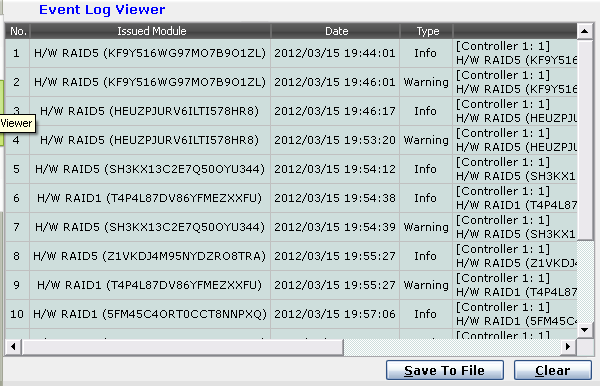Click 5FM45C4ORT0CCT8NNPXQ module cell
Image resolution: width=600 pixels, height=386 pixels.
150,314
